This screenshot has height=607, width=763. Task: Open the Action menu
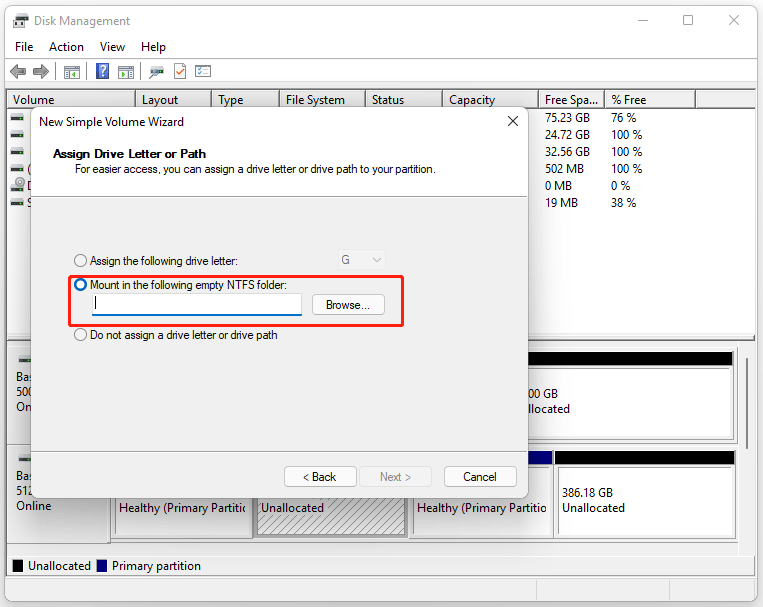[66, 47]
